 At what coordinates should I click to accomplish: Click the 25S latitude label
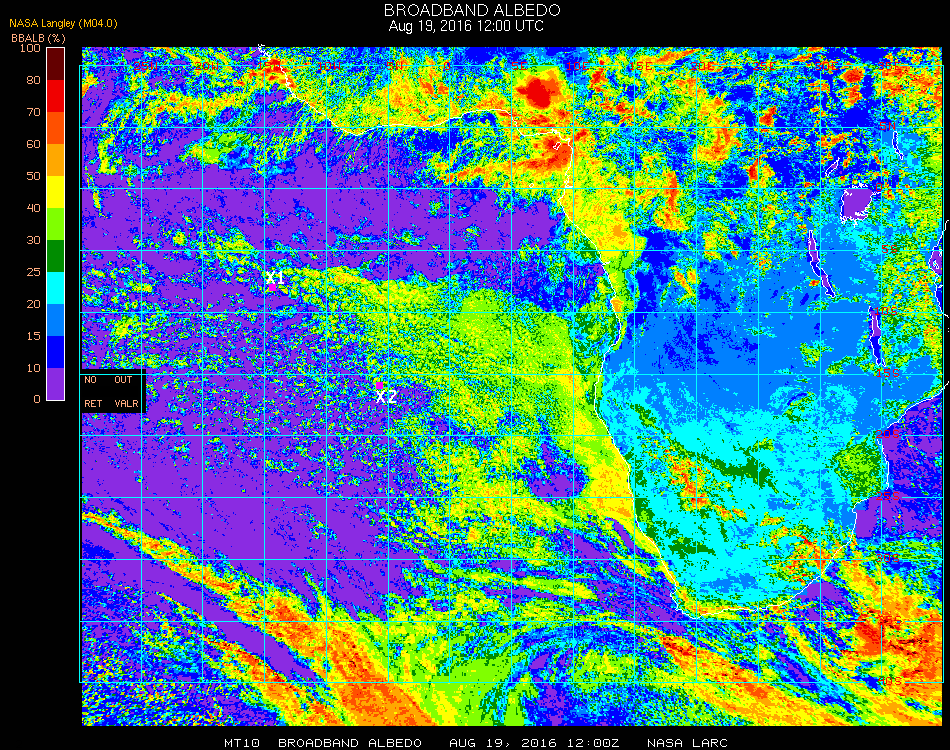click(888, 496)
